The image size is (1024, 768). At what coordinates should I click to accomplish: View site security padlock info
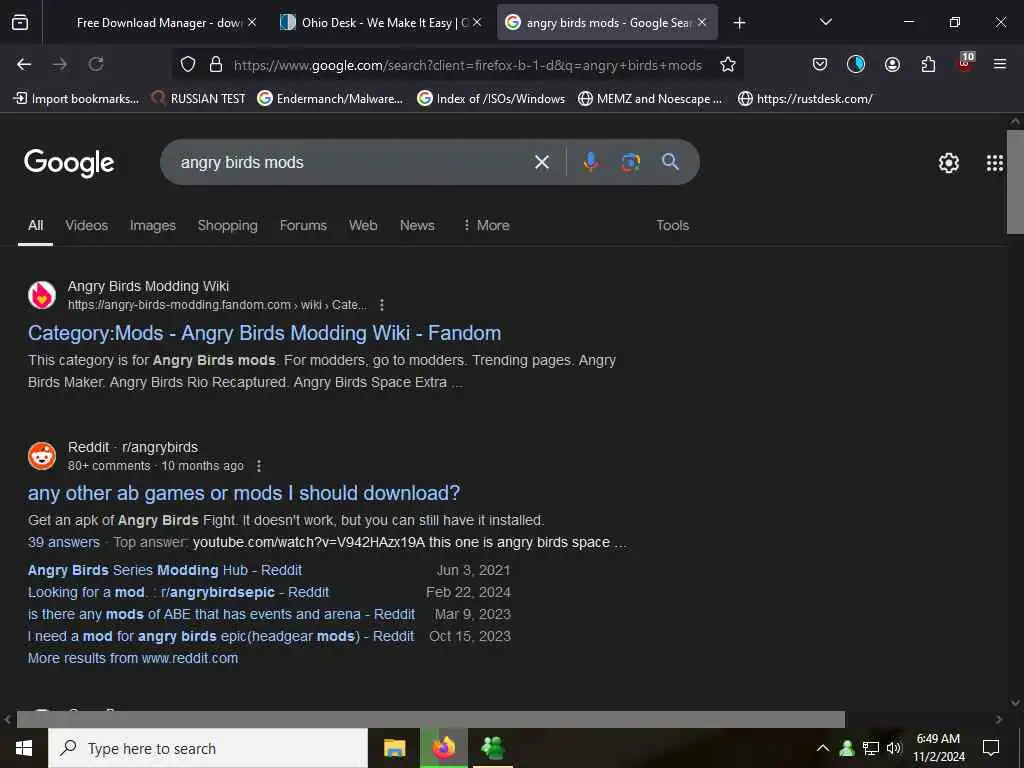point(216,64)
